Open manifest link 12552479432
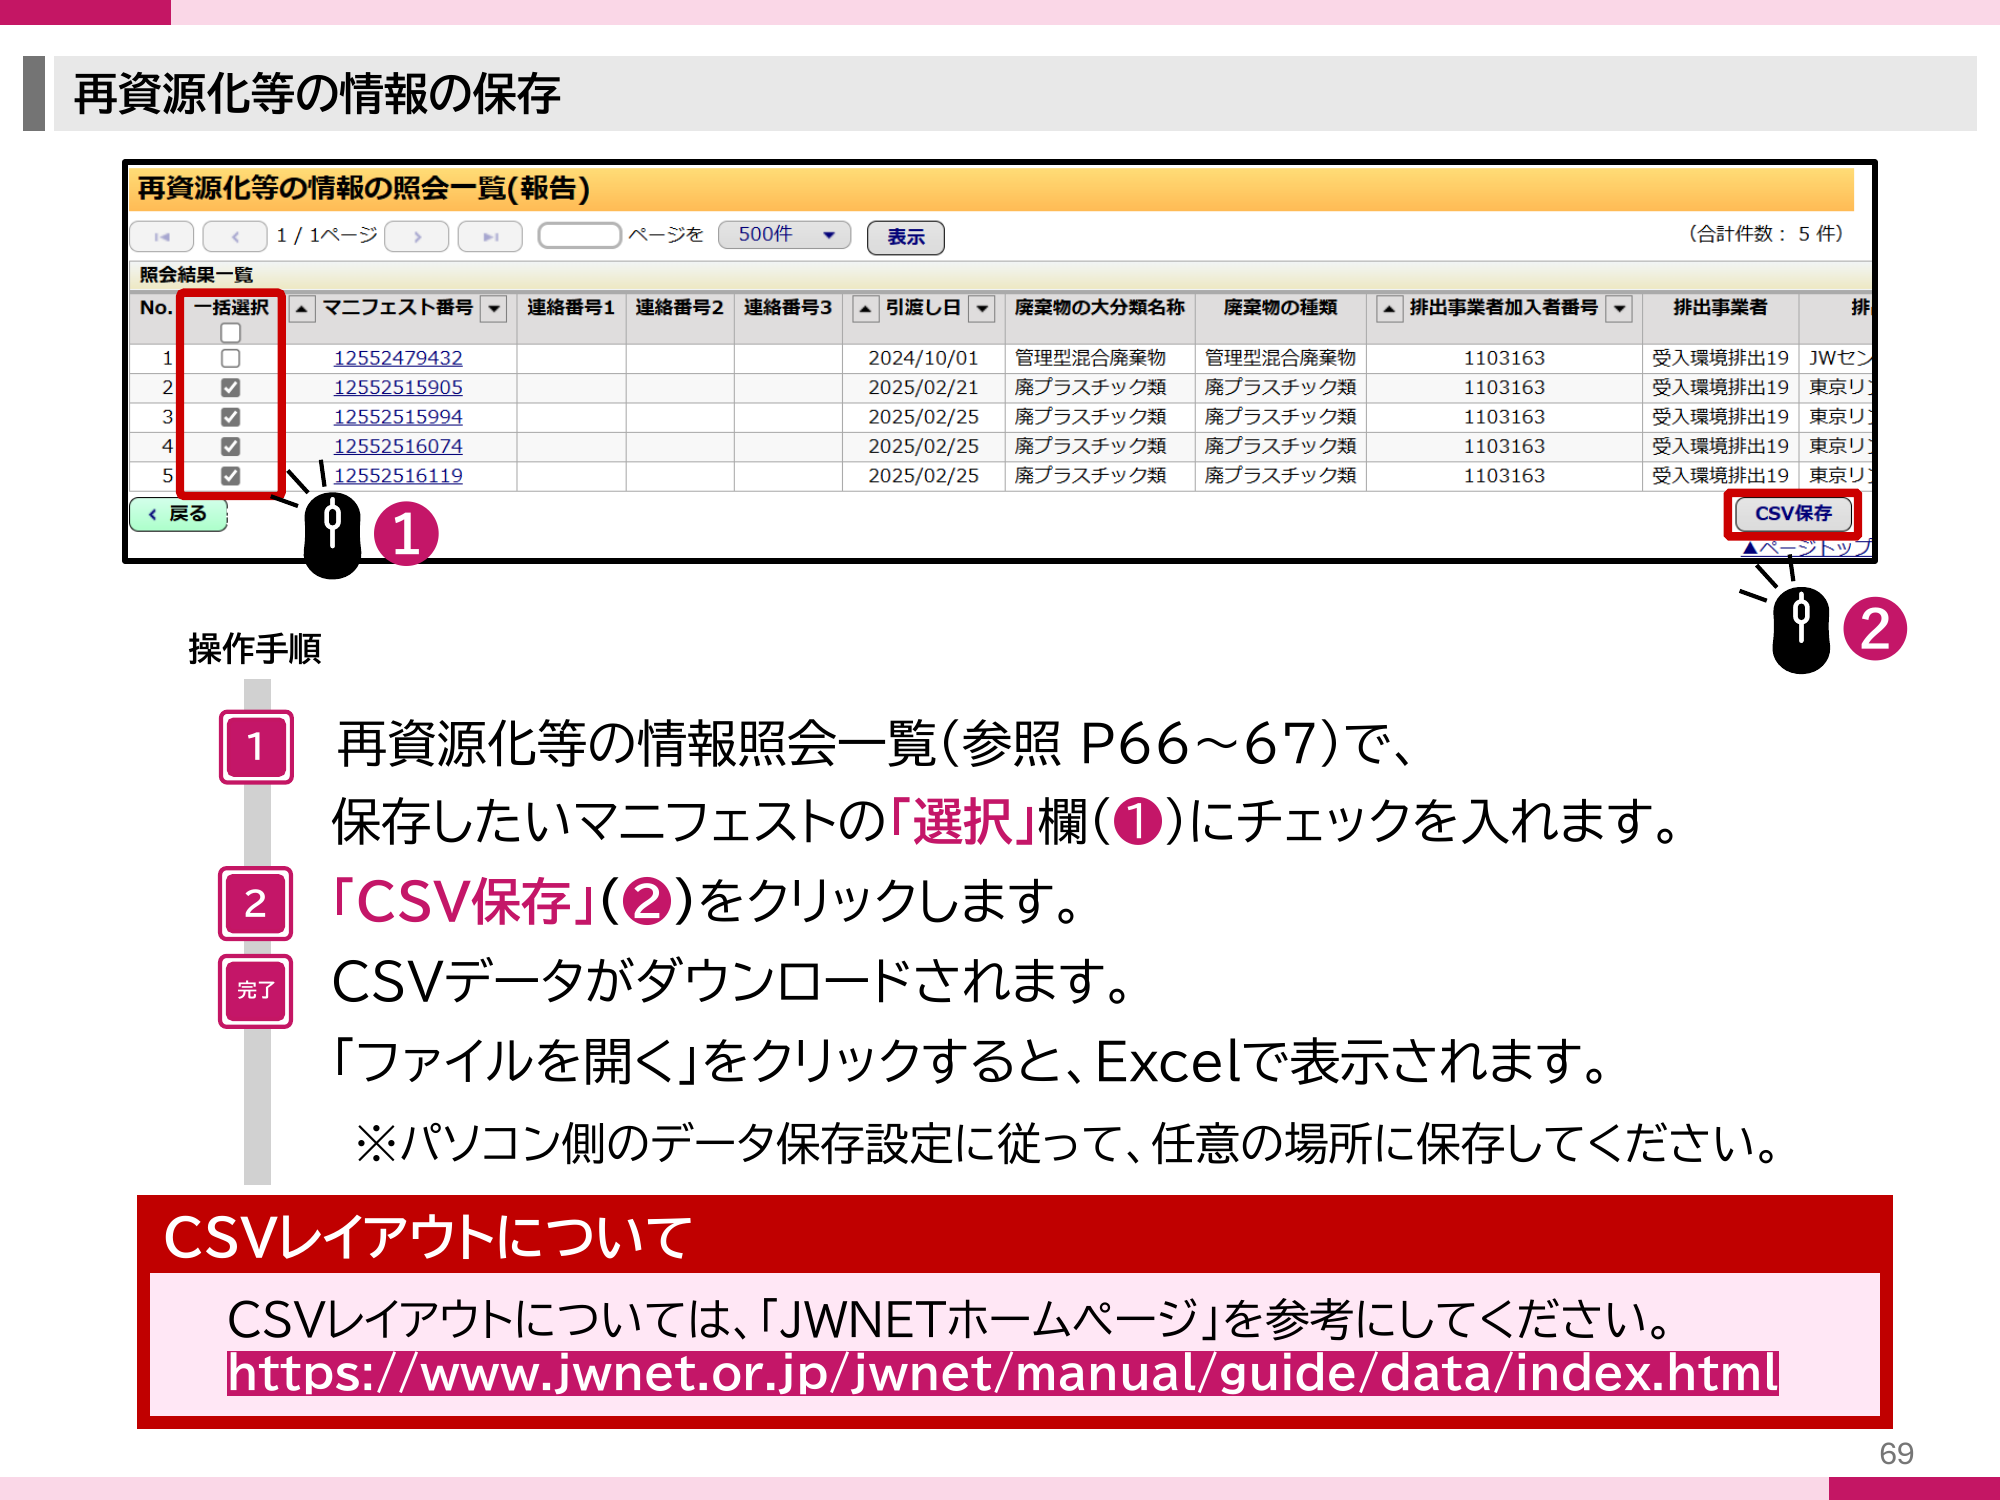Screen dimensions: 2000x1500 (x=398, y=358)
